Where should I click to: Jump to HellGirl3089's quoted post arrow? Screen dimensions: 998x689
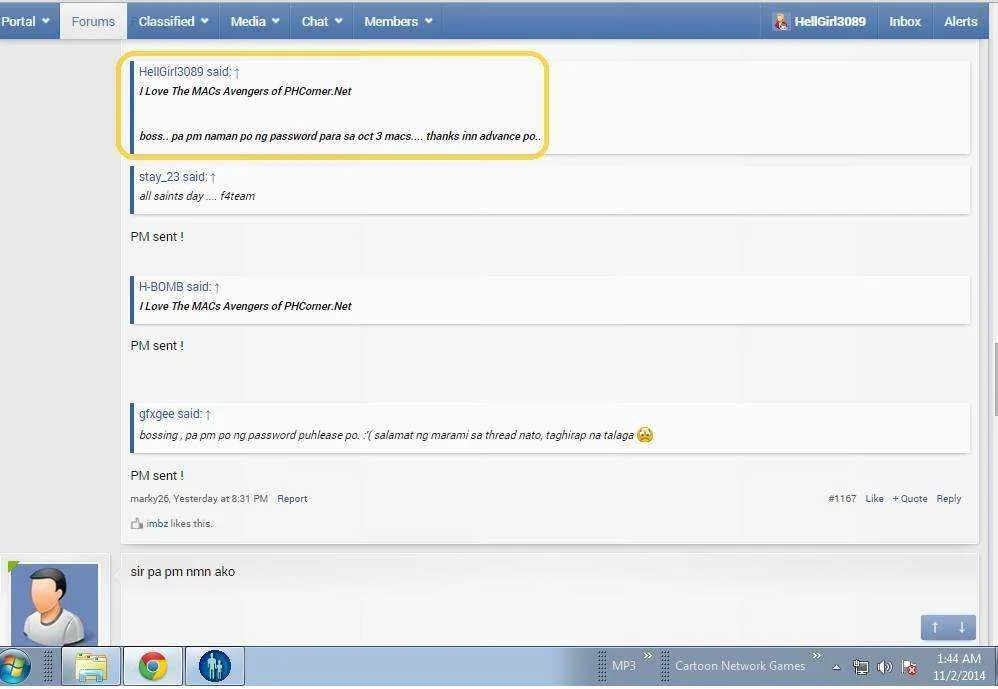point(237,73)
